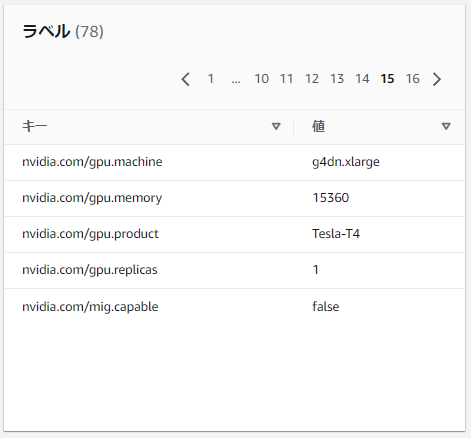
Task: Click the Tesla-T4 value
Action: tap(336, 234)
